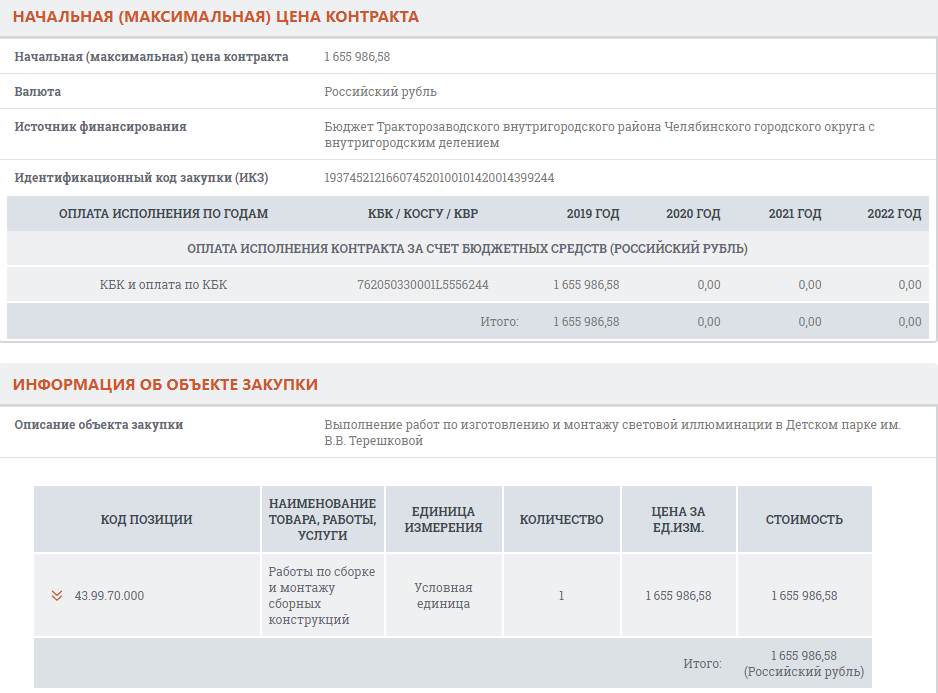Click the 2021 total in the payment Итого row
938x693 pixels.
(x=810, y=322)
